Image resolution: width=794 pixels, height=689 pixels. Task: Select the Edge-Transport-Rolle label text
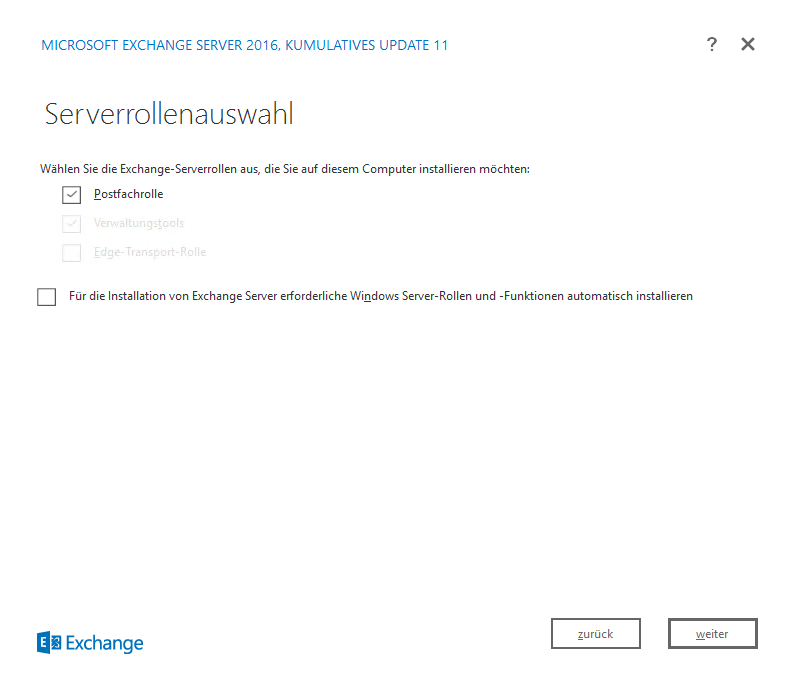(x=150, y=252)
